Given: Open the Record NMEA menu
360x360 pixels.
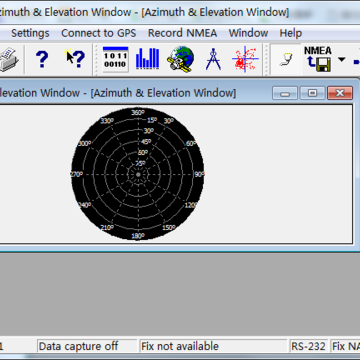Looking at the screenshot, I should click(x=182, y=33).
